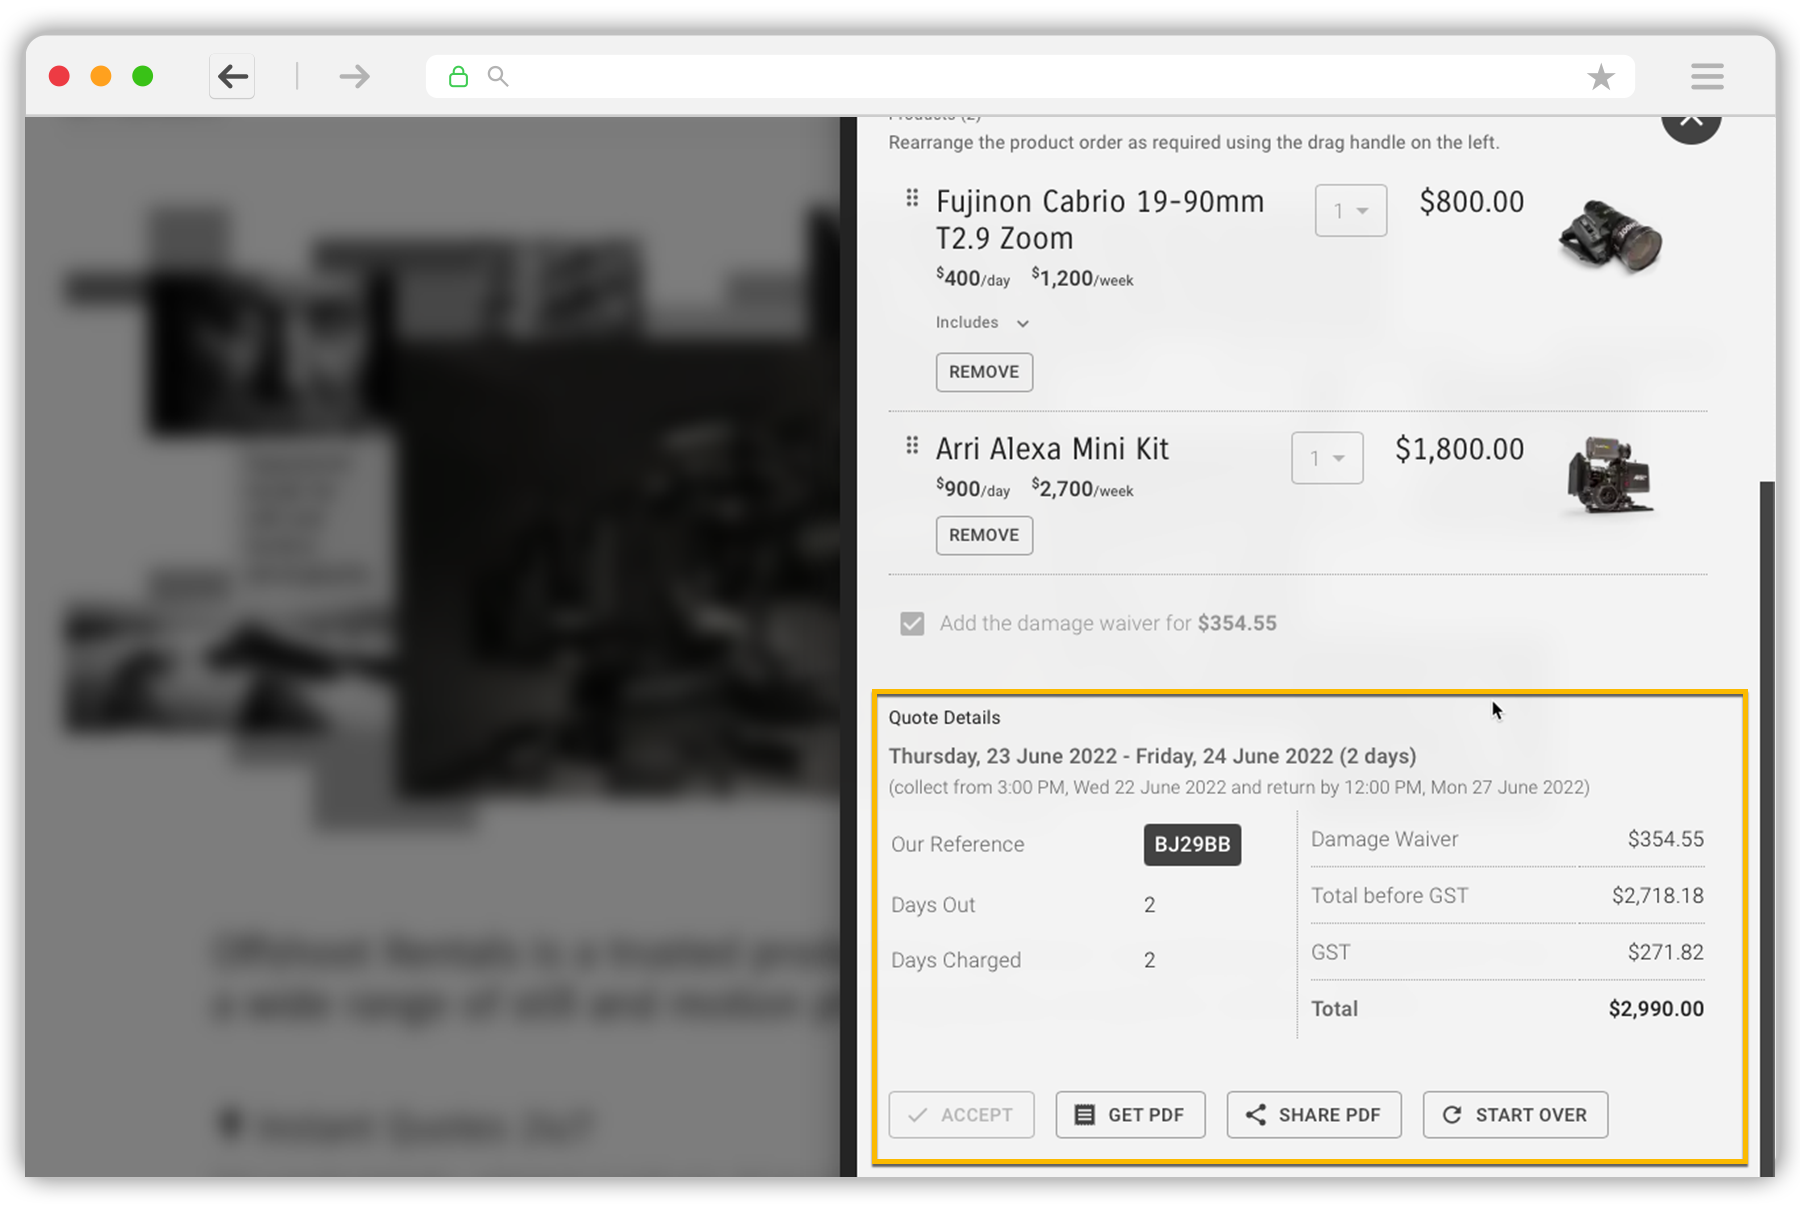
Task: Click Share PDF button
Action: (1314, 1115)
